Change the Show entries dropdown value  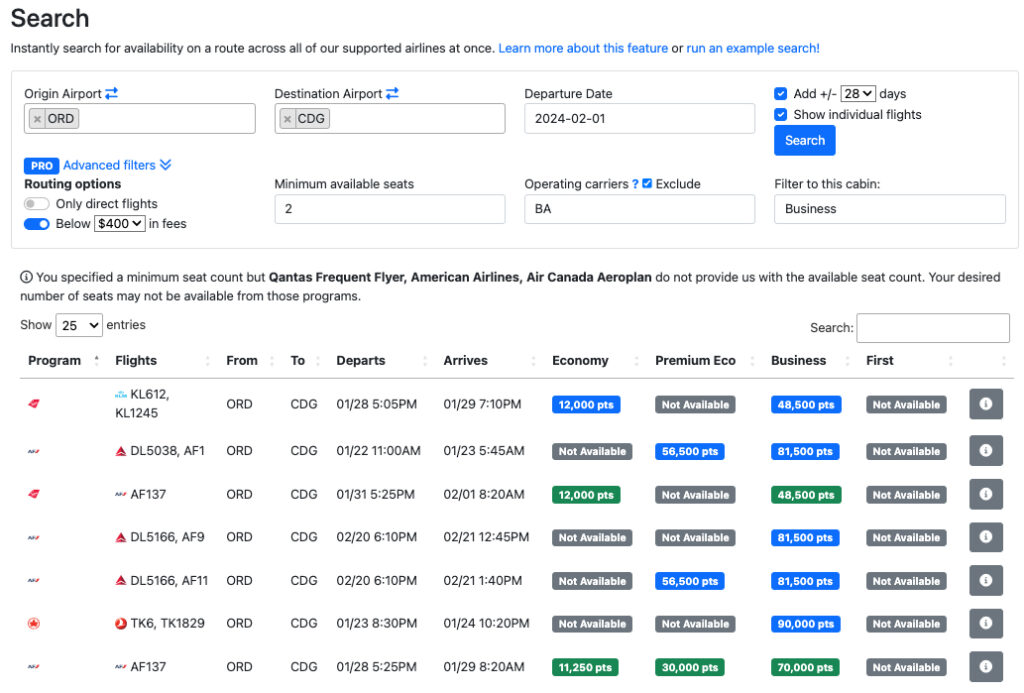[x=79, y=325]
